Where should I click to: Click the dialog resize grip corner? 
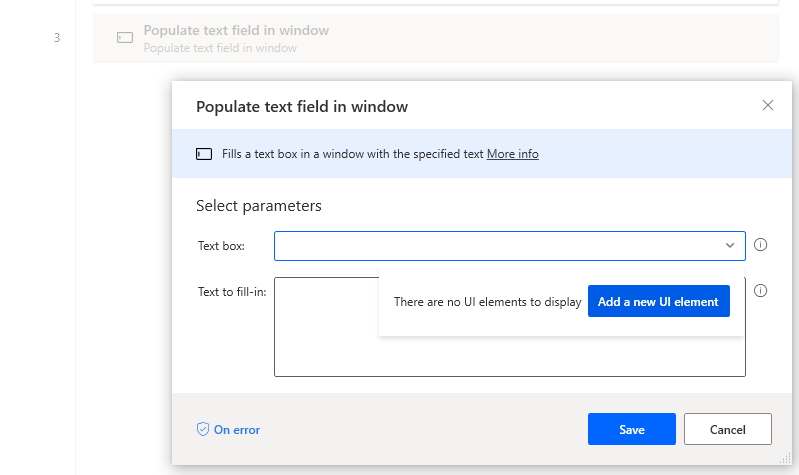coord(785,458)
